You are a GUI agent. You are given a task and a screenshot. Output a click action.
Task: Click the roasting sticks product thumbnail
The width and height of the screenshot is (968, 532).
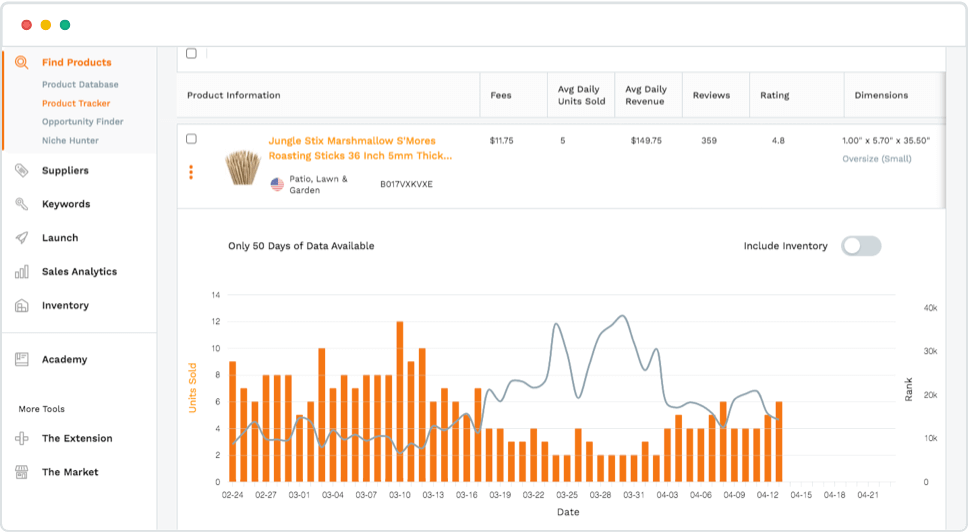243,167
